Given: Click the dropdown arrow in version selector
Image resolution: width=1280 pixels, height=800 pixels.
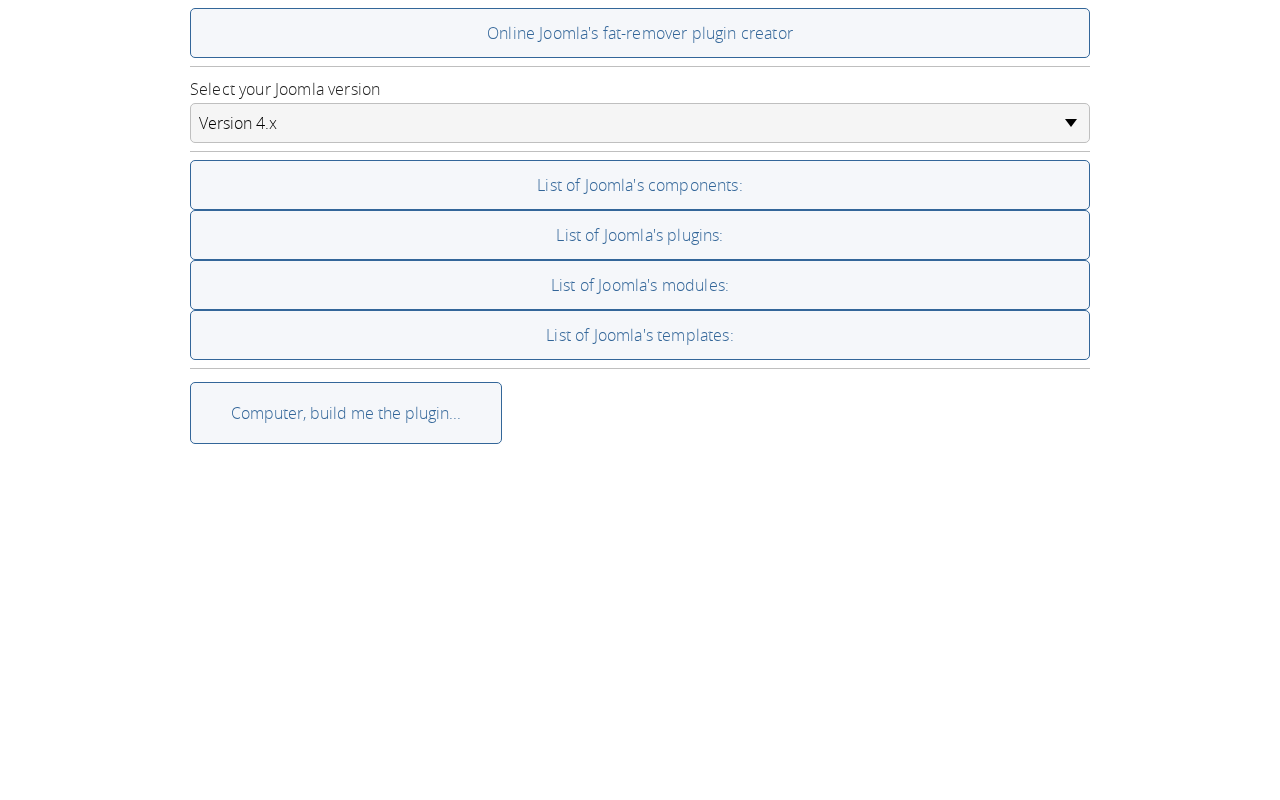Looking at the screenshot, I should click(1070, 123).
